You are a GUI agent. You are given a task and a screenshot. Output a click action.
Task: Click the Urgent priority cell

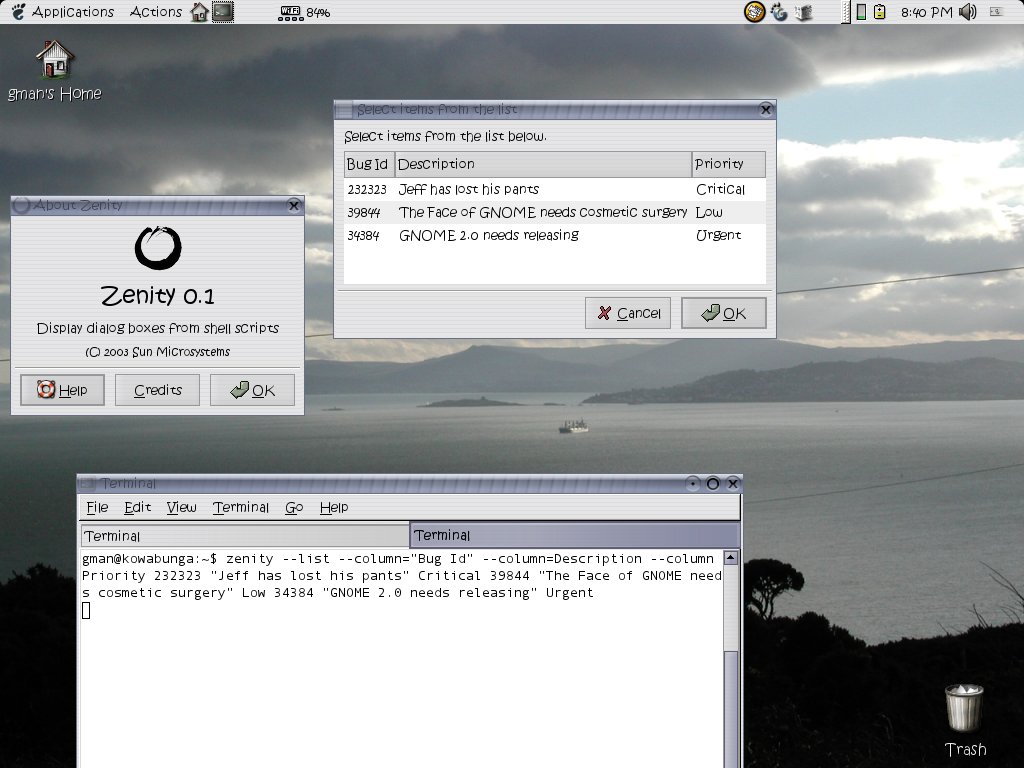tap(718, 235)
